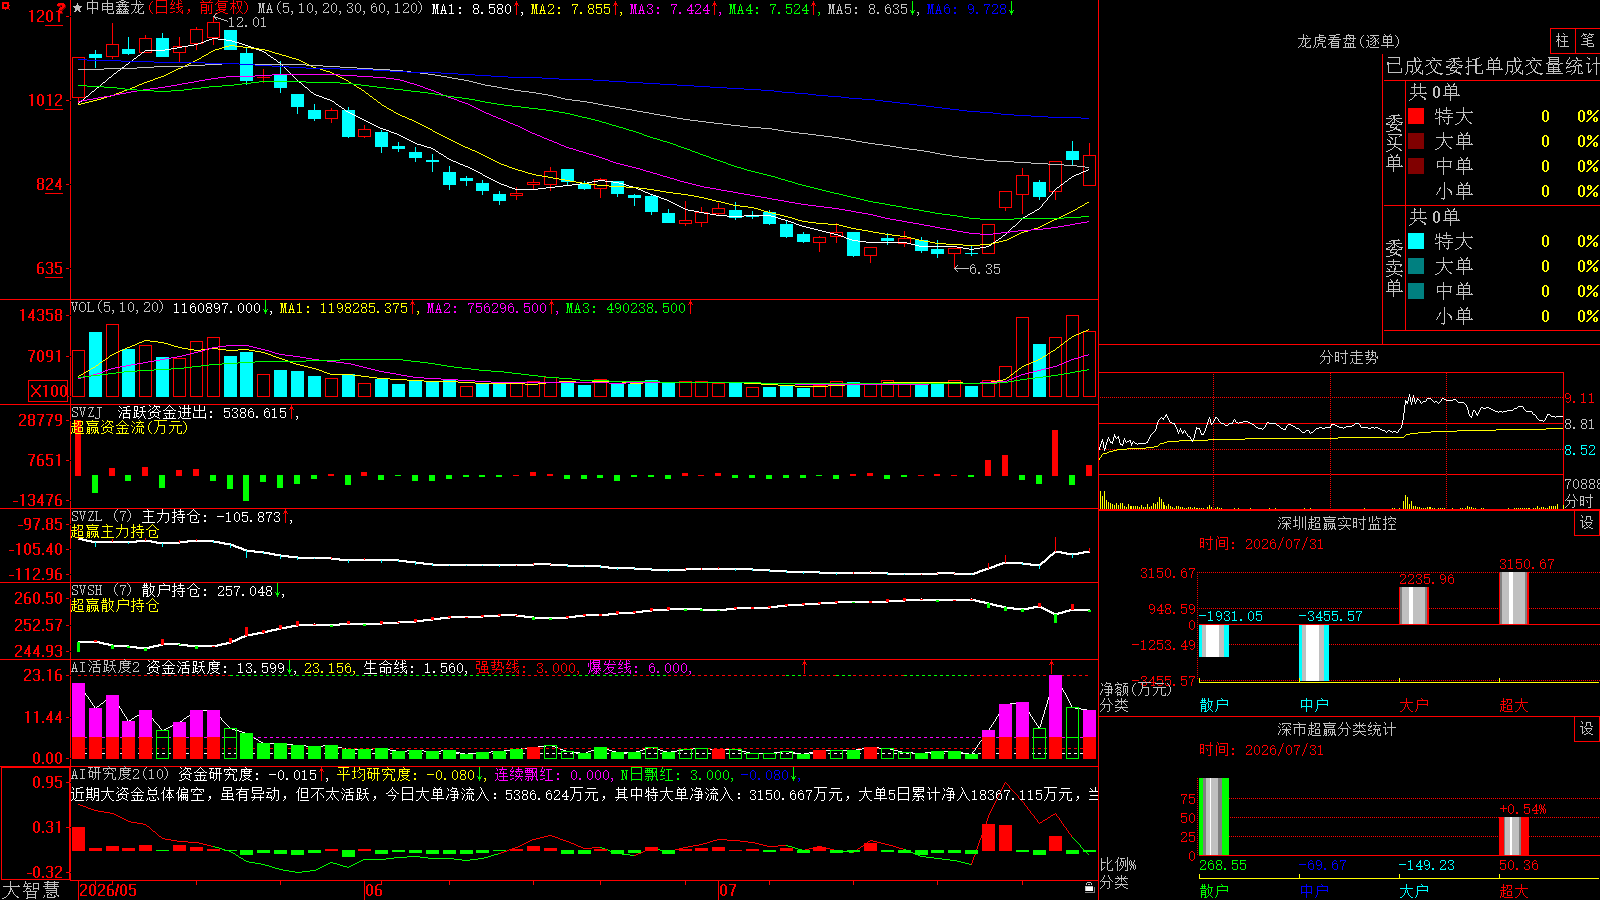Click the 日线, 前复权 period label
Image resolution: width=1600 pixels, height=900 pixels.
pos(200,8)
